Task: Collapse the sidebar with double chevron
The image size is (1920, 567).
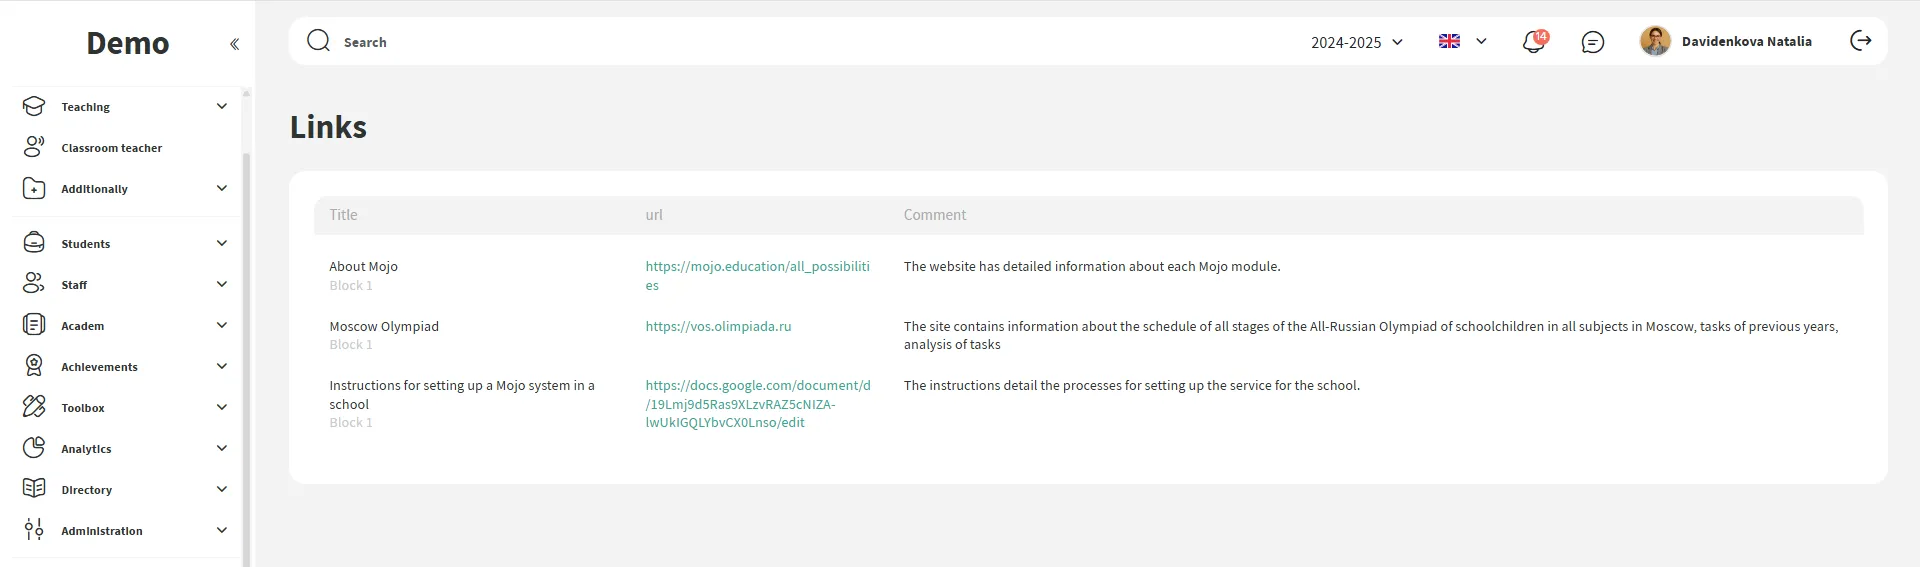Action: (x=234, y=44)
